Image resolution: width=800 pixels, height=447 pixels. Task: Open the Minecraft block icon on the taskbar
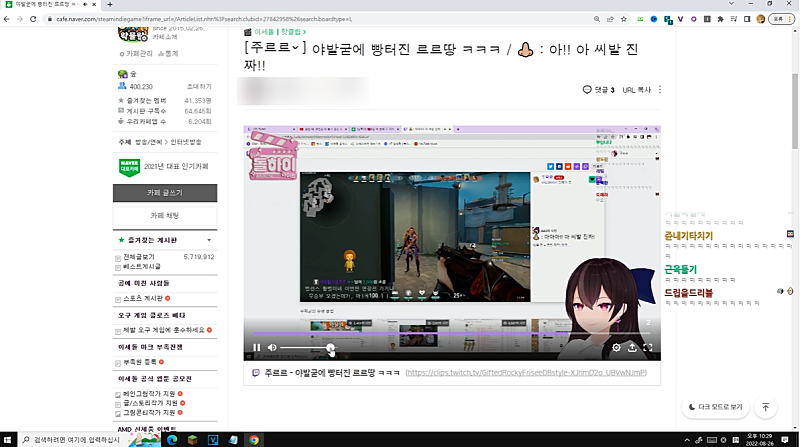(x=192, y=440)
